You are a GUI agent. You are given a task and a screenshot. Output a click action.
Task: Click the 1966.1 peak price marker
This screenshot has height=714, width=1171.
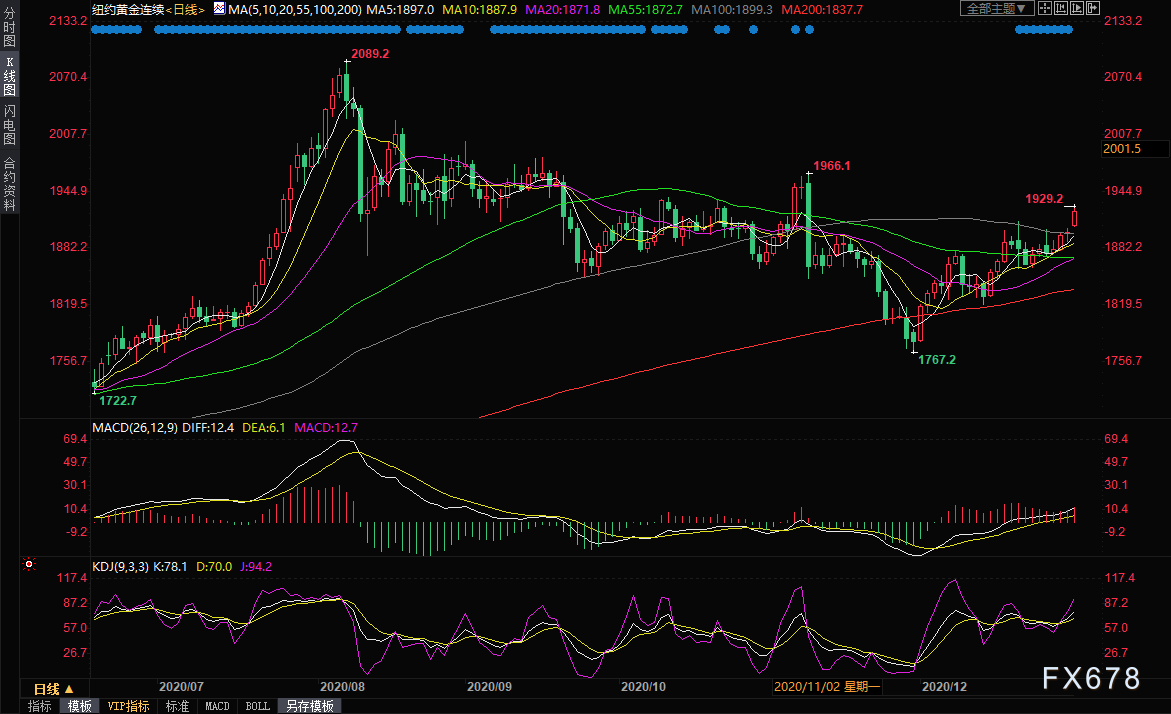[832, 166]
